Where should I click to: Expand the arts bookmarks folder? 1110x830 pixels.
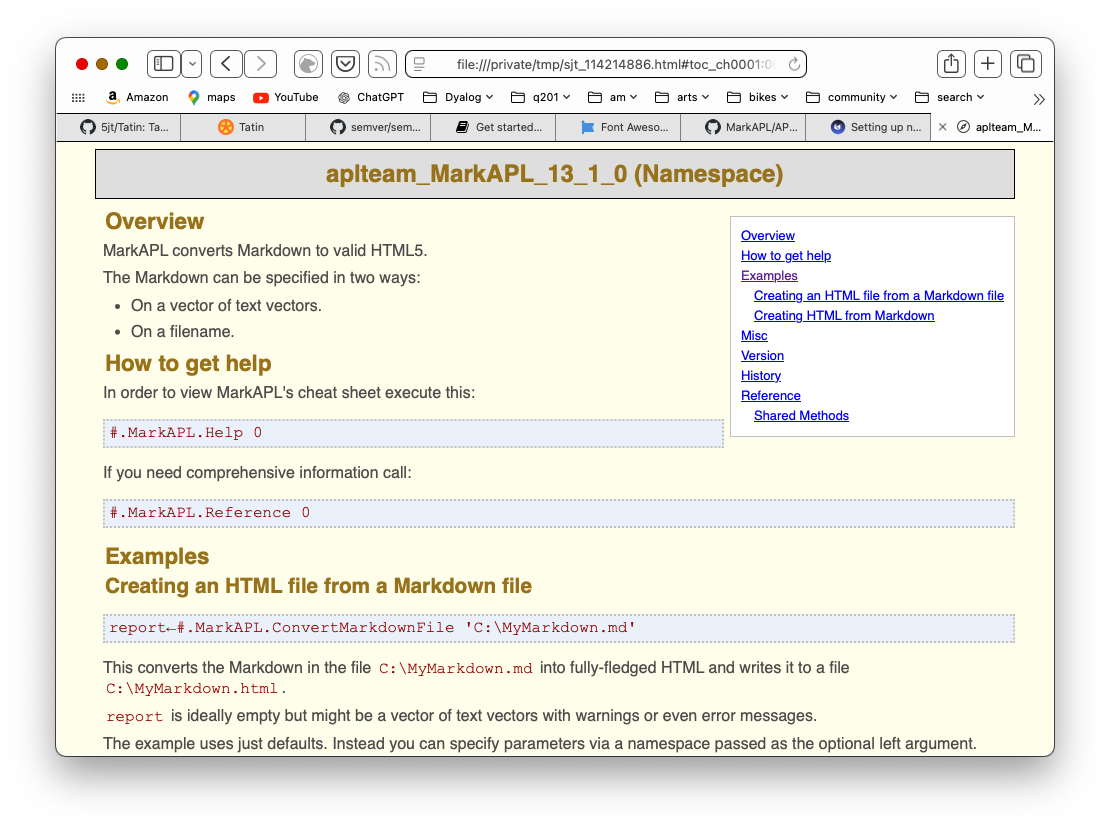click(x=682, y=97)
